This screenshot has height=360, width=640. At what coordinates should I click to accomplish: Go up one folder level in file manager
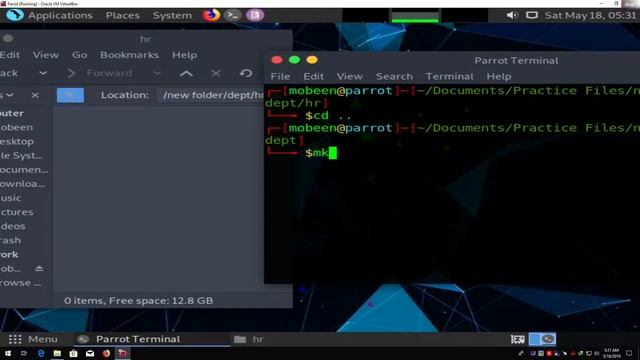pos(186,73)
